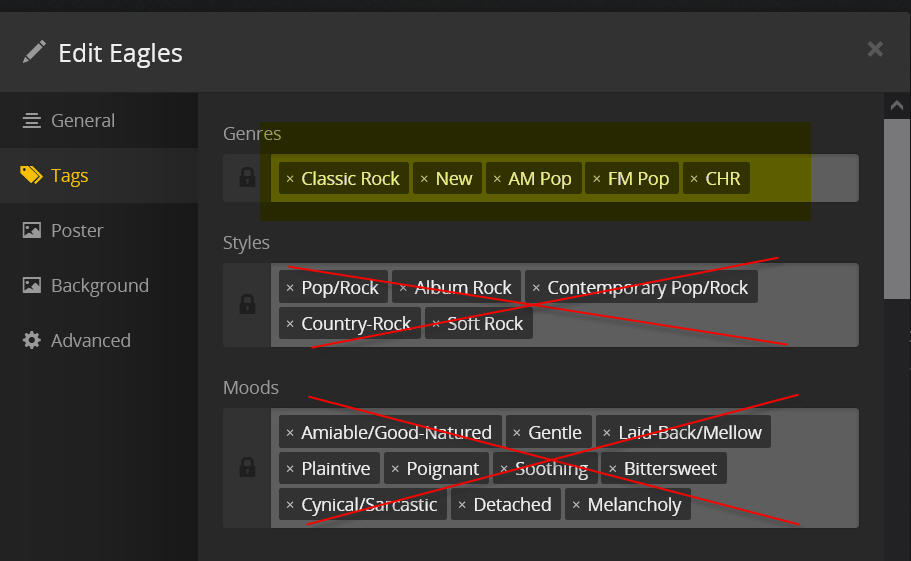The height and width of the screenshot is (561, 911).
Task: Remove the Pop/Rock style tag
Action: (x=290, y=287)
